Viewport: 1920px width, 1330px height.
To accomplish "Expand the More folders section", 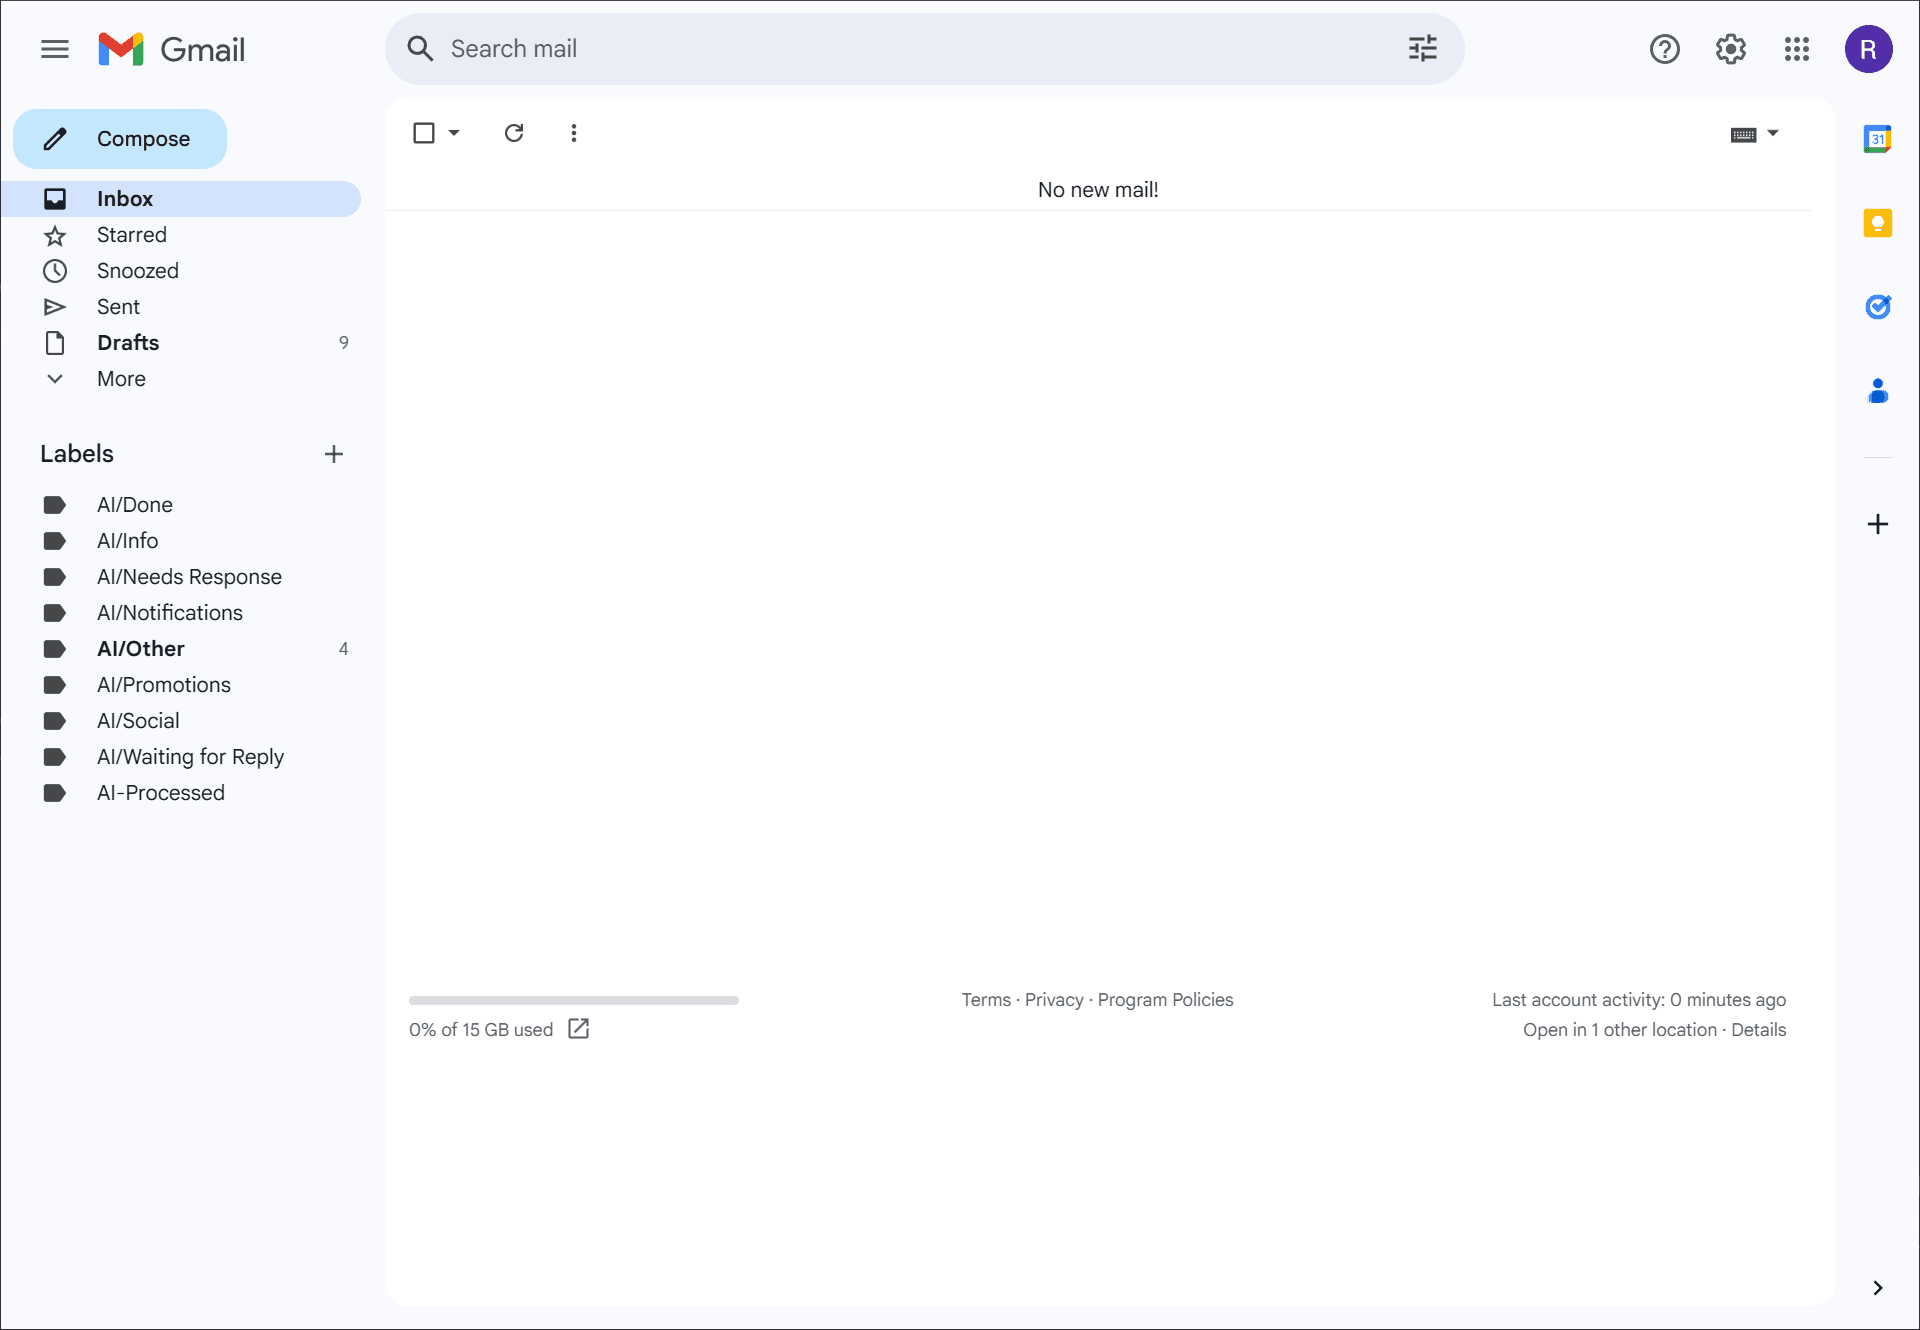I will click(x=121, y=378).
